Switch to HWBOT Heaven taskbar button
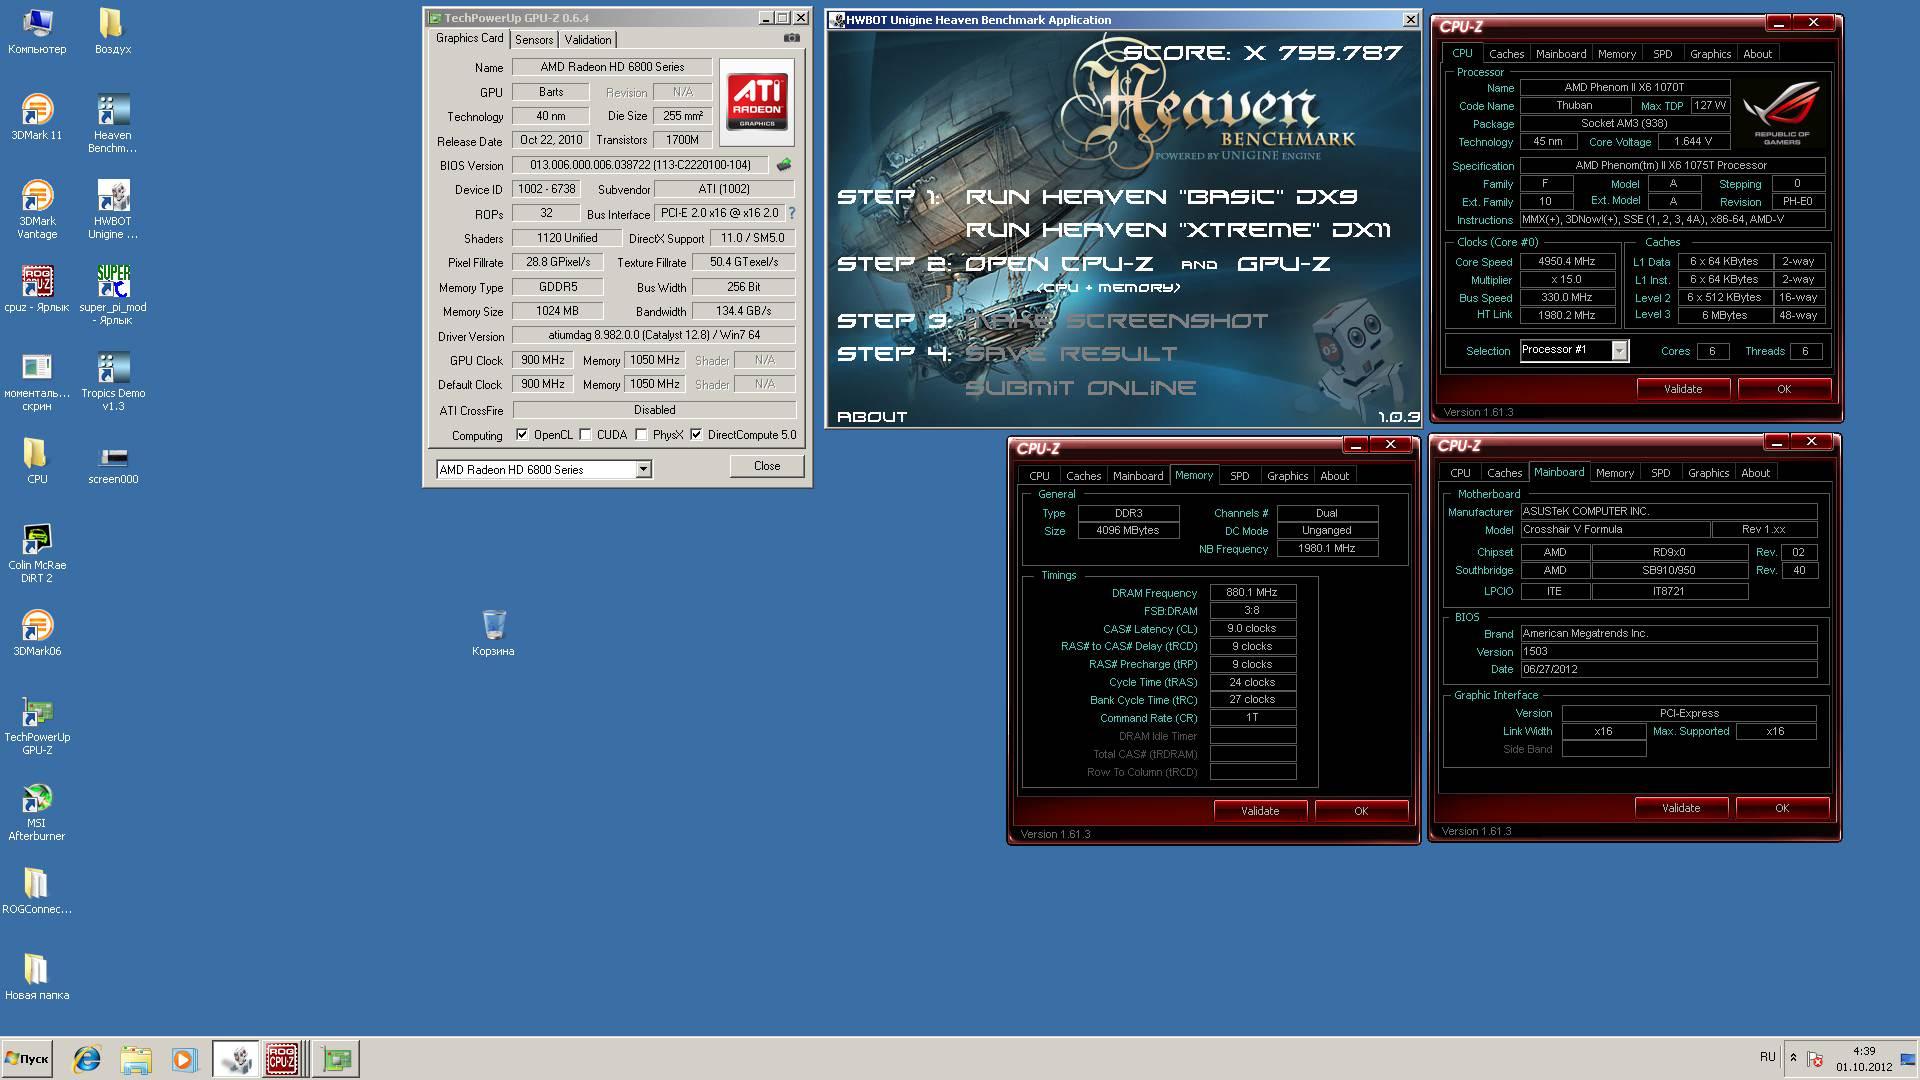Screen dimensions: 1920x1080 (x=235, y=1058)
